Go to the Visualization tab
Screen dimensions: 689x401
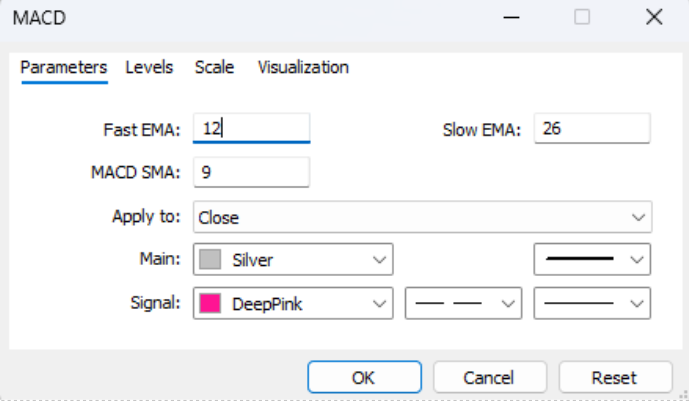coord(303,68)
